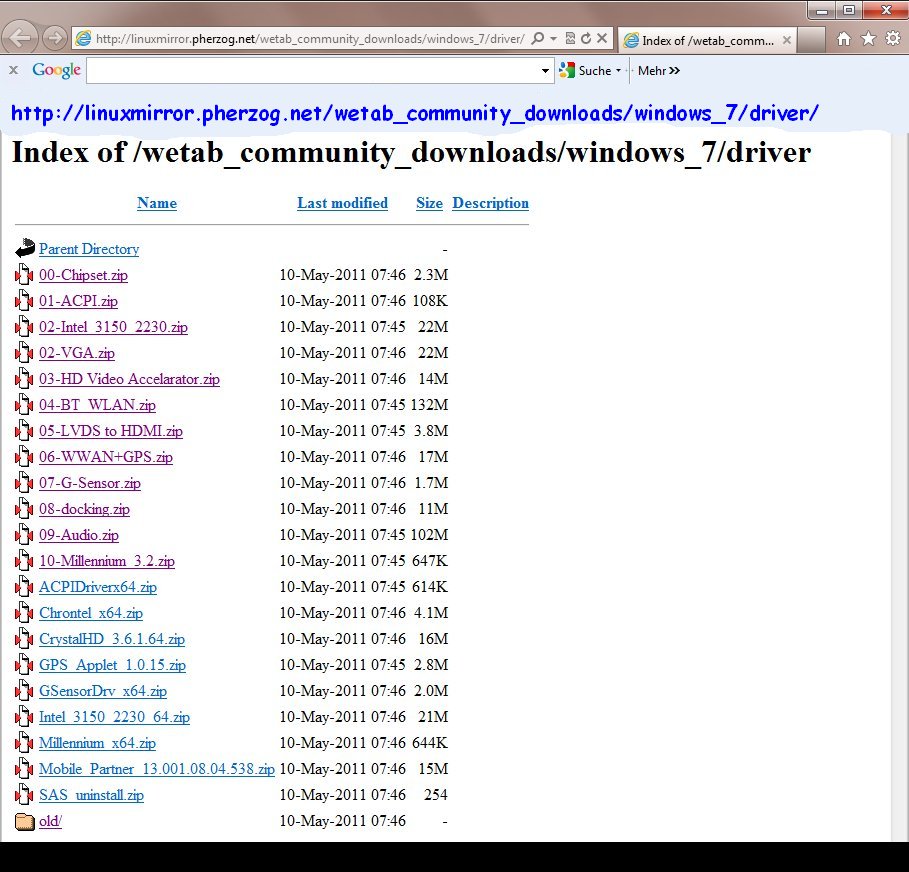The height and width of the screenshot is (872, 909).
Task: Sort listing by Size column
Action: pyautogui.click(x=430, y=203)
